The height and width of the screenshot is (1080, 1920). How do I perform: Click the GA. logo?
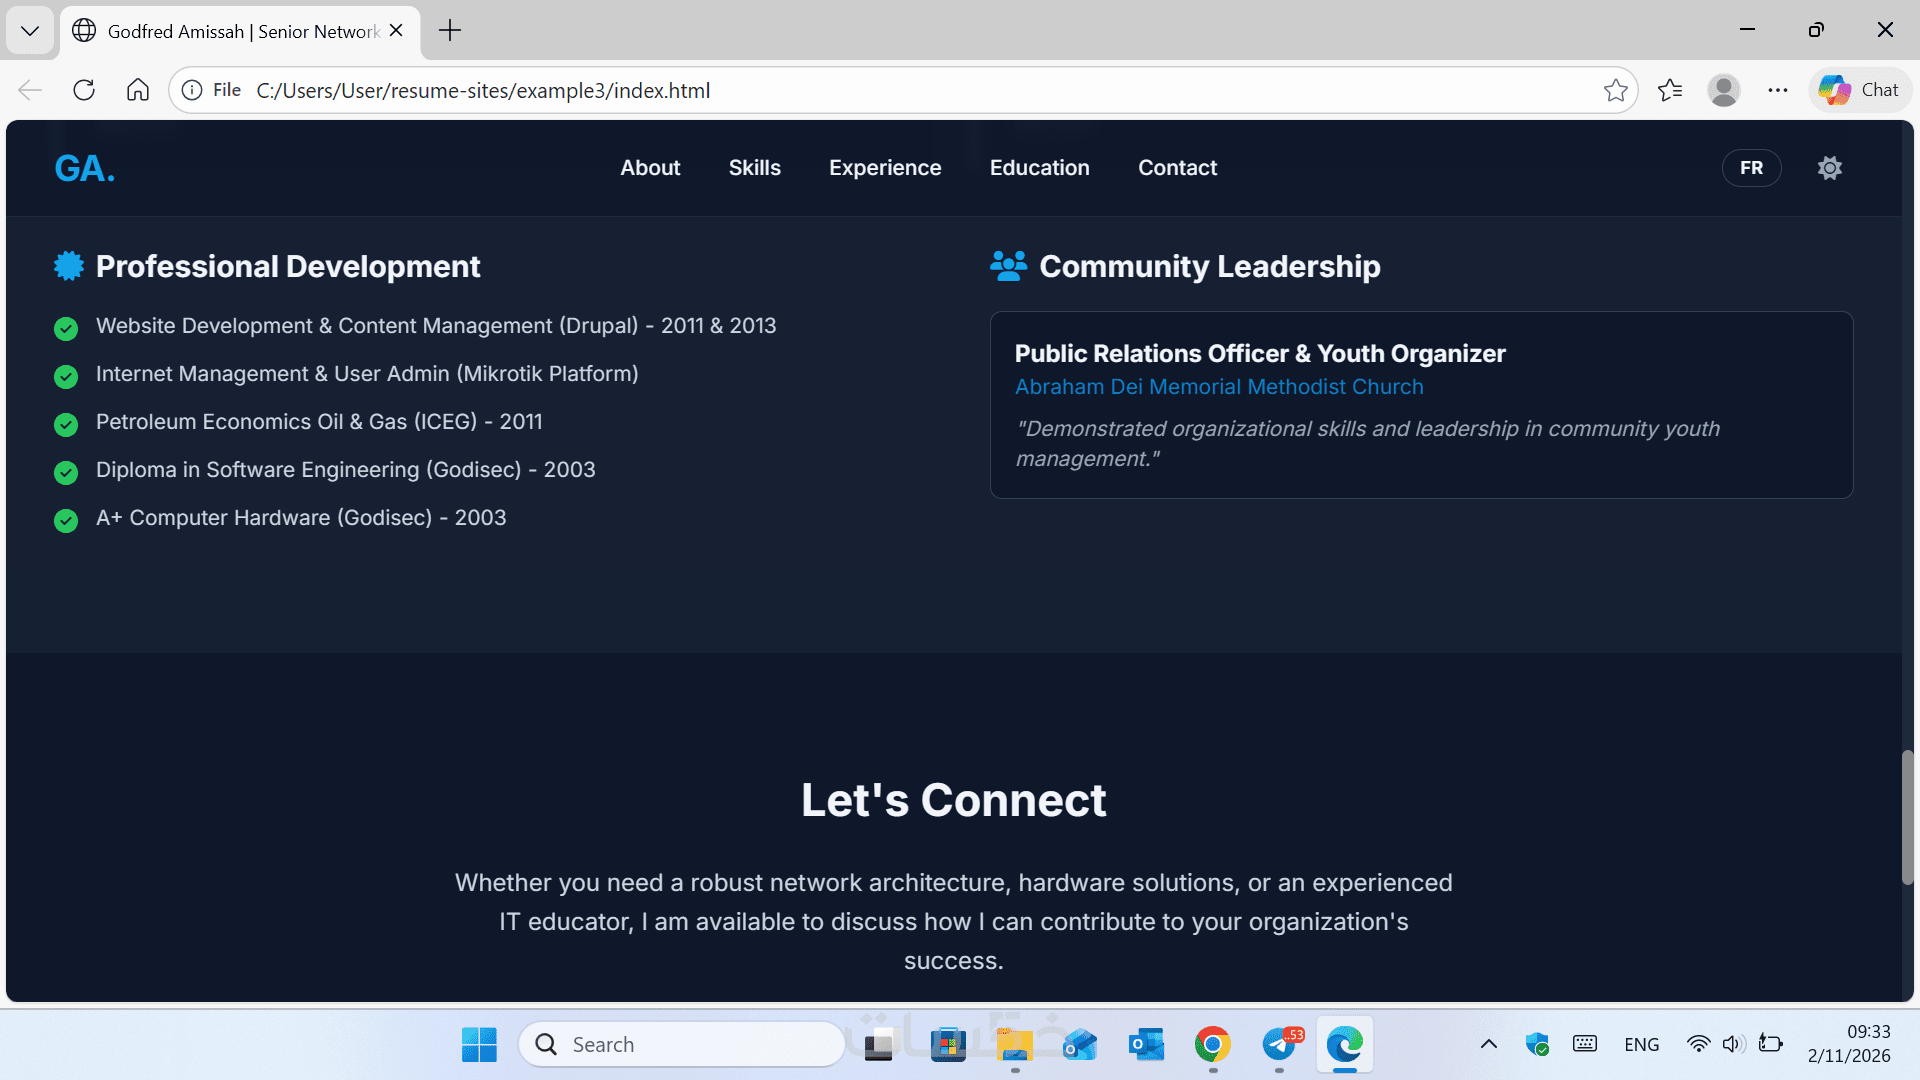click(x=85, y=168)
